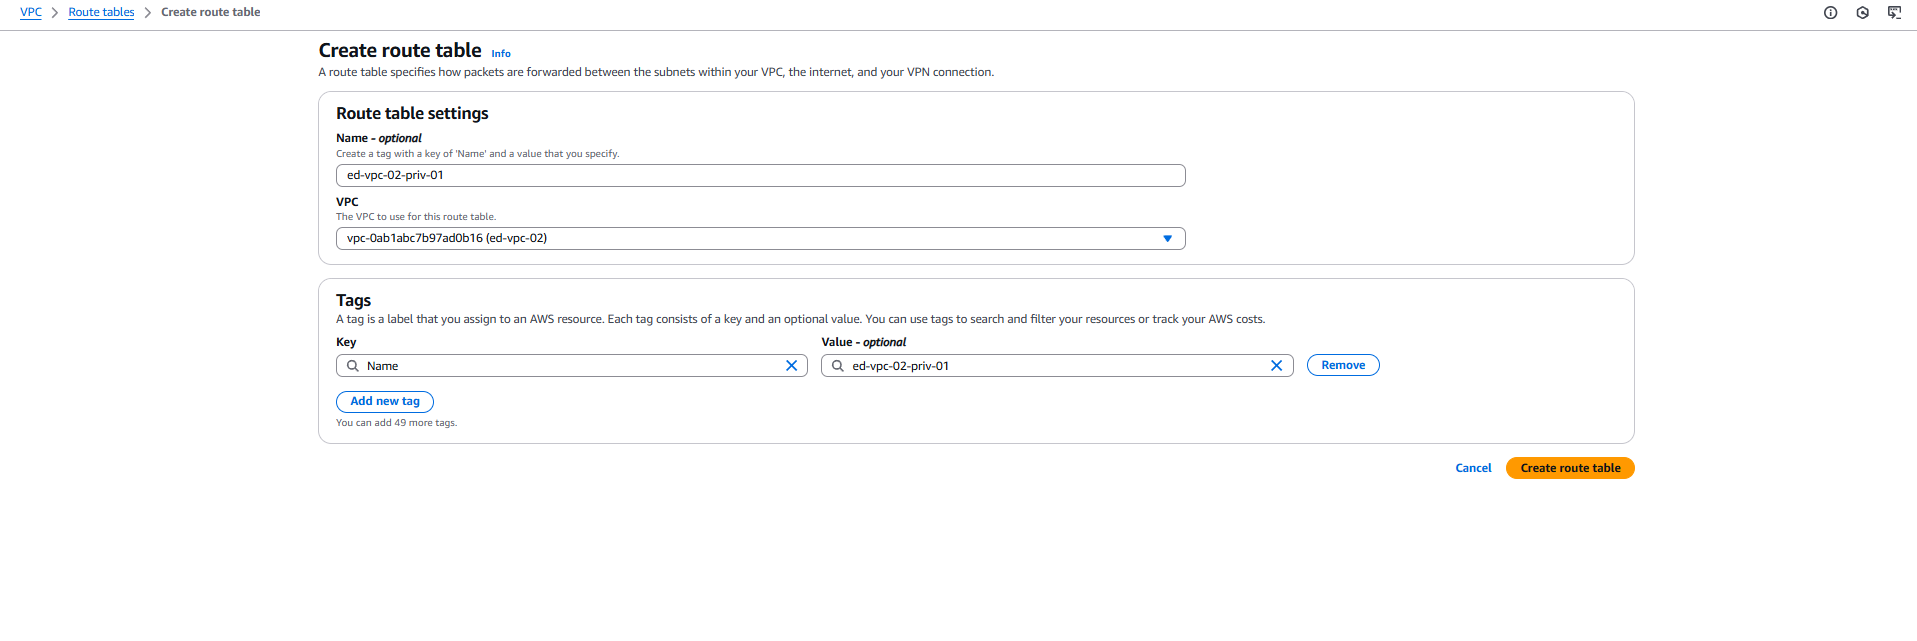Click the 'Value - optional' label
Screen dimensions: 1917x641
click(864, 342)
